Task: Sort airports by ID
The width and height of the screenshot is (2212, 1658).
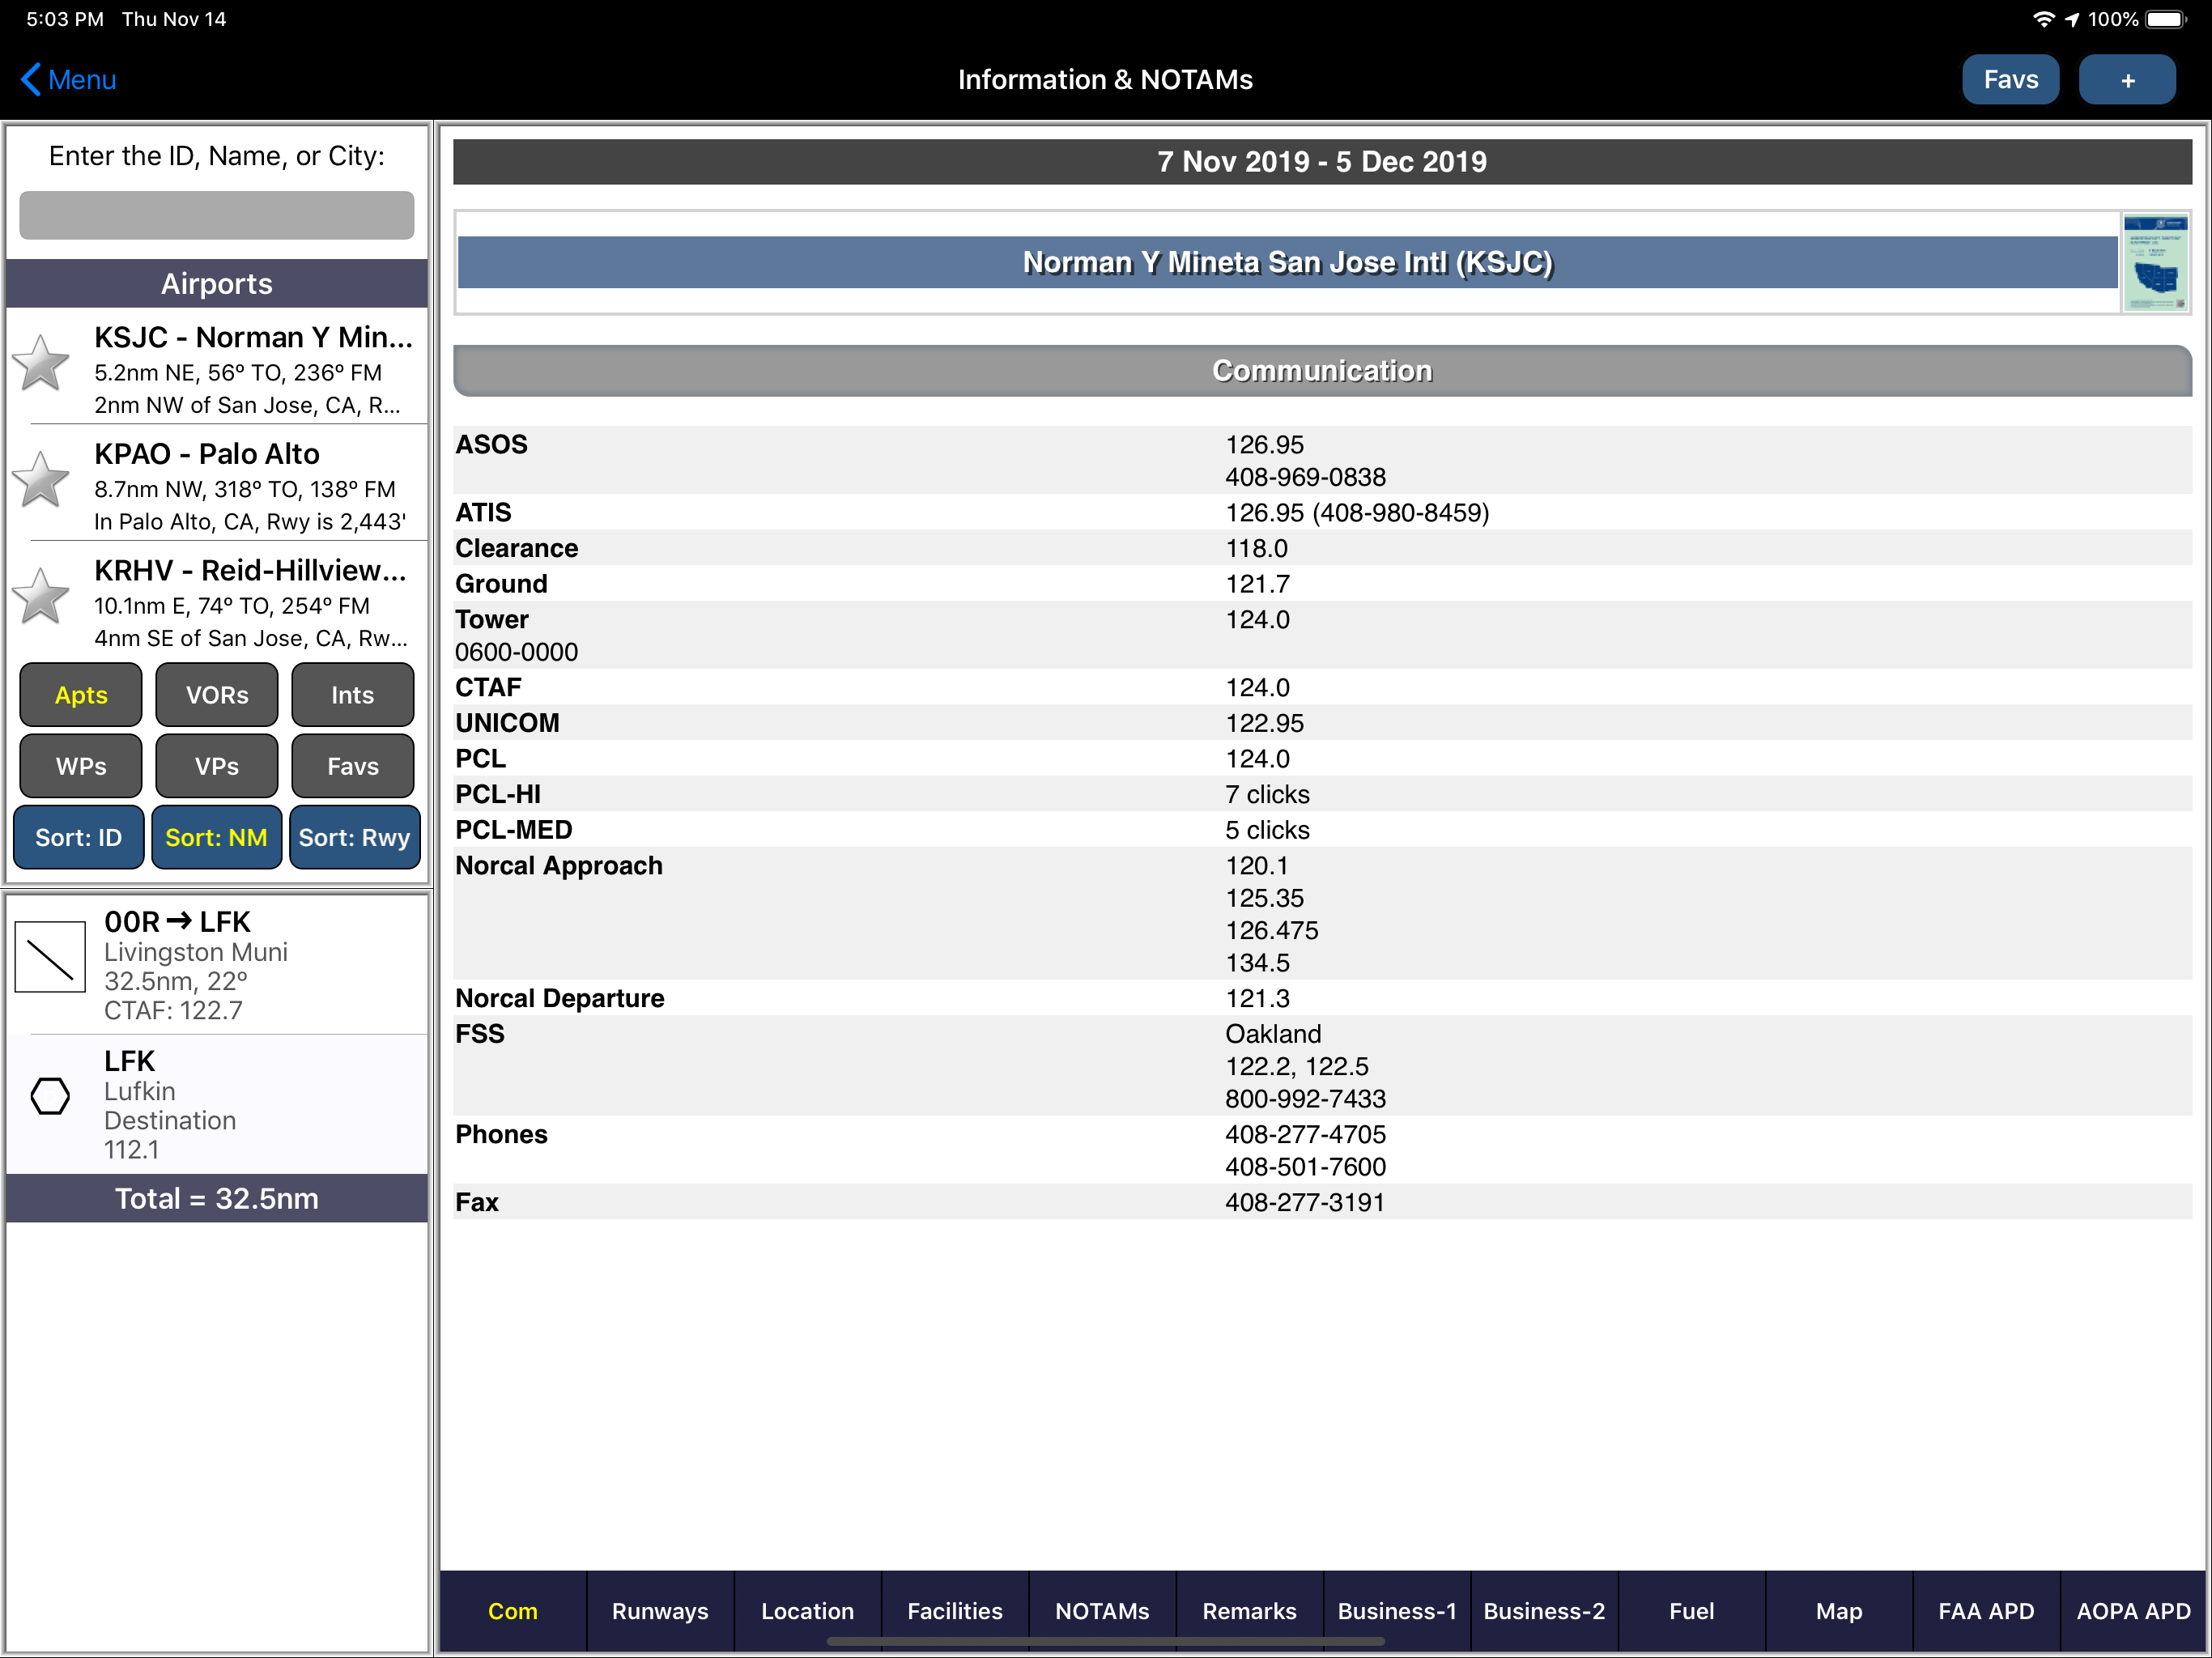Action: (79, 837)
